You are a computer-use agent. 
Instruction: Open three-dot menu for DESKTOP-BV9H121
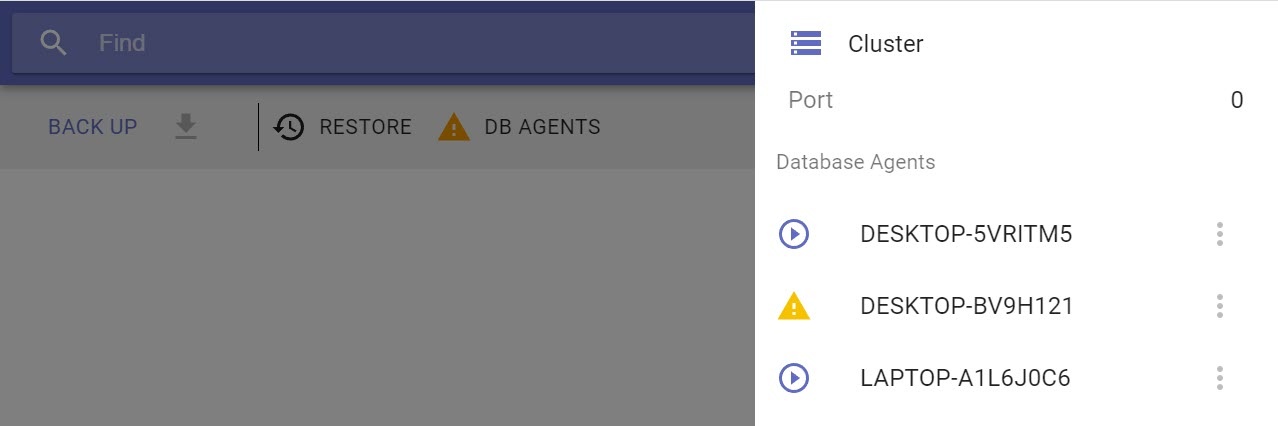pos(1219,306)
